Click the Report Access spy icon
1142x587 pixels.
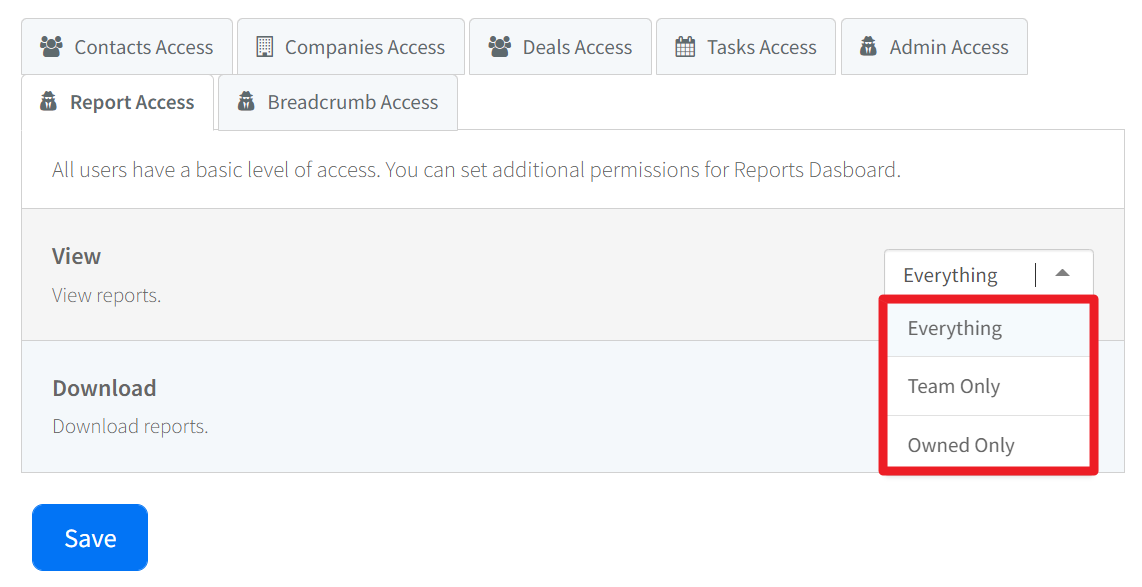[48, 102]
